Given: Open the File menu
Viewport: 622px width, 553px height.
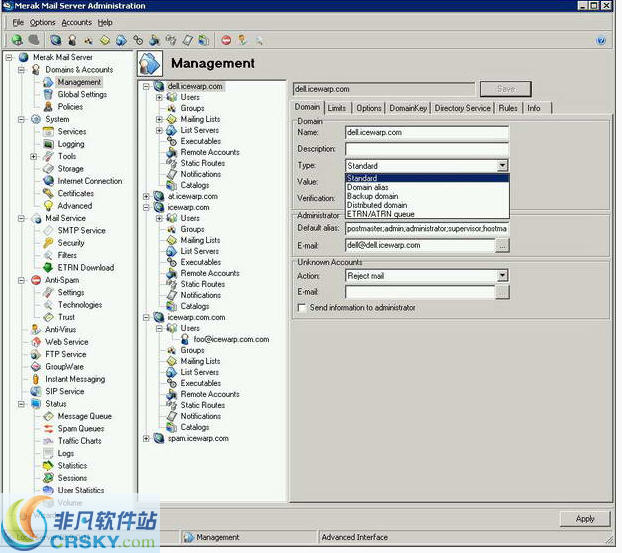Looking at the screenshot, I should [18, 23].
